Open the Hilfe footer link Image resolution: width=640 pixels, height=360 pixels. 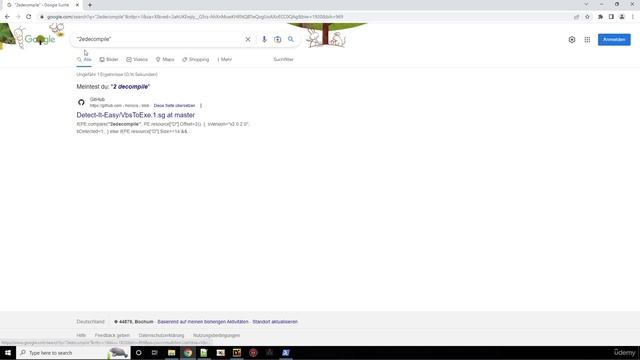point(81,336)
